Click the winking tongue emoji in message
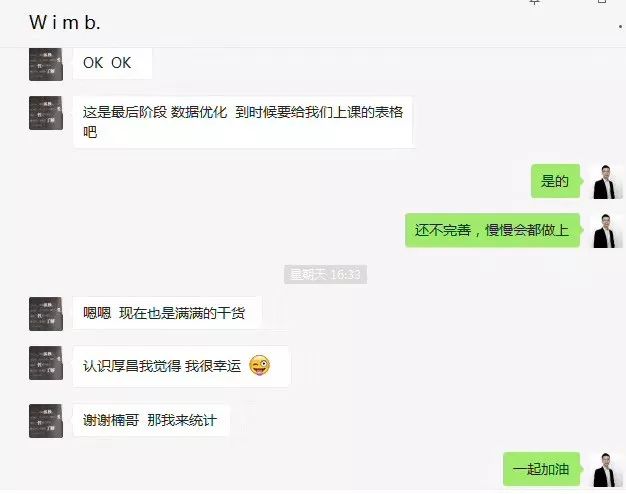Screen dimensions: 626x494 click(260, 365)
